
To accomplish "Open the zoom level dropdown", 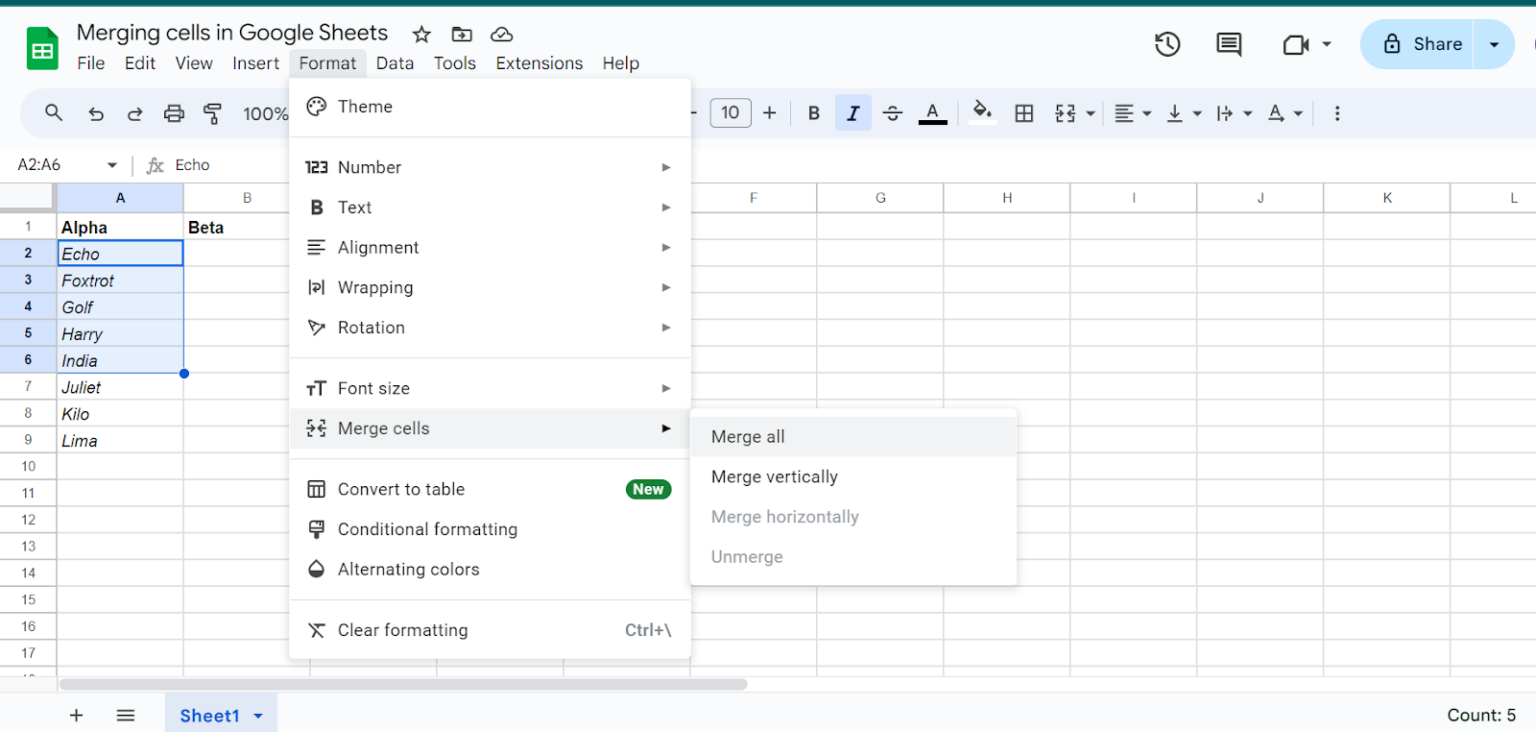I will [x=265, y=113].
